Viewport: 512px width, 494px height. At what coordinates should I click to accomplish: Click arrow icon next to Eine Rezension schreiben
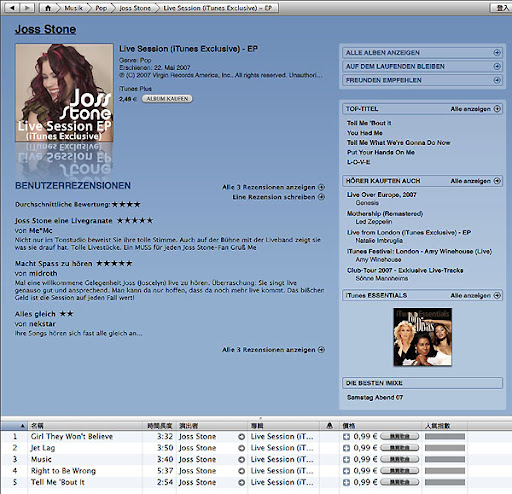(321, 197)
